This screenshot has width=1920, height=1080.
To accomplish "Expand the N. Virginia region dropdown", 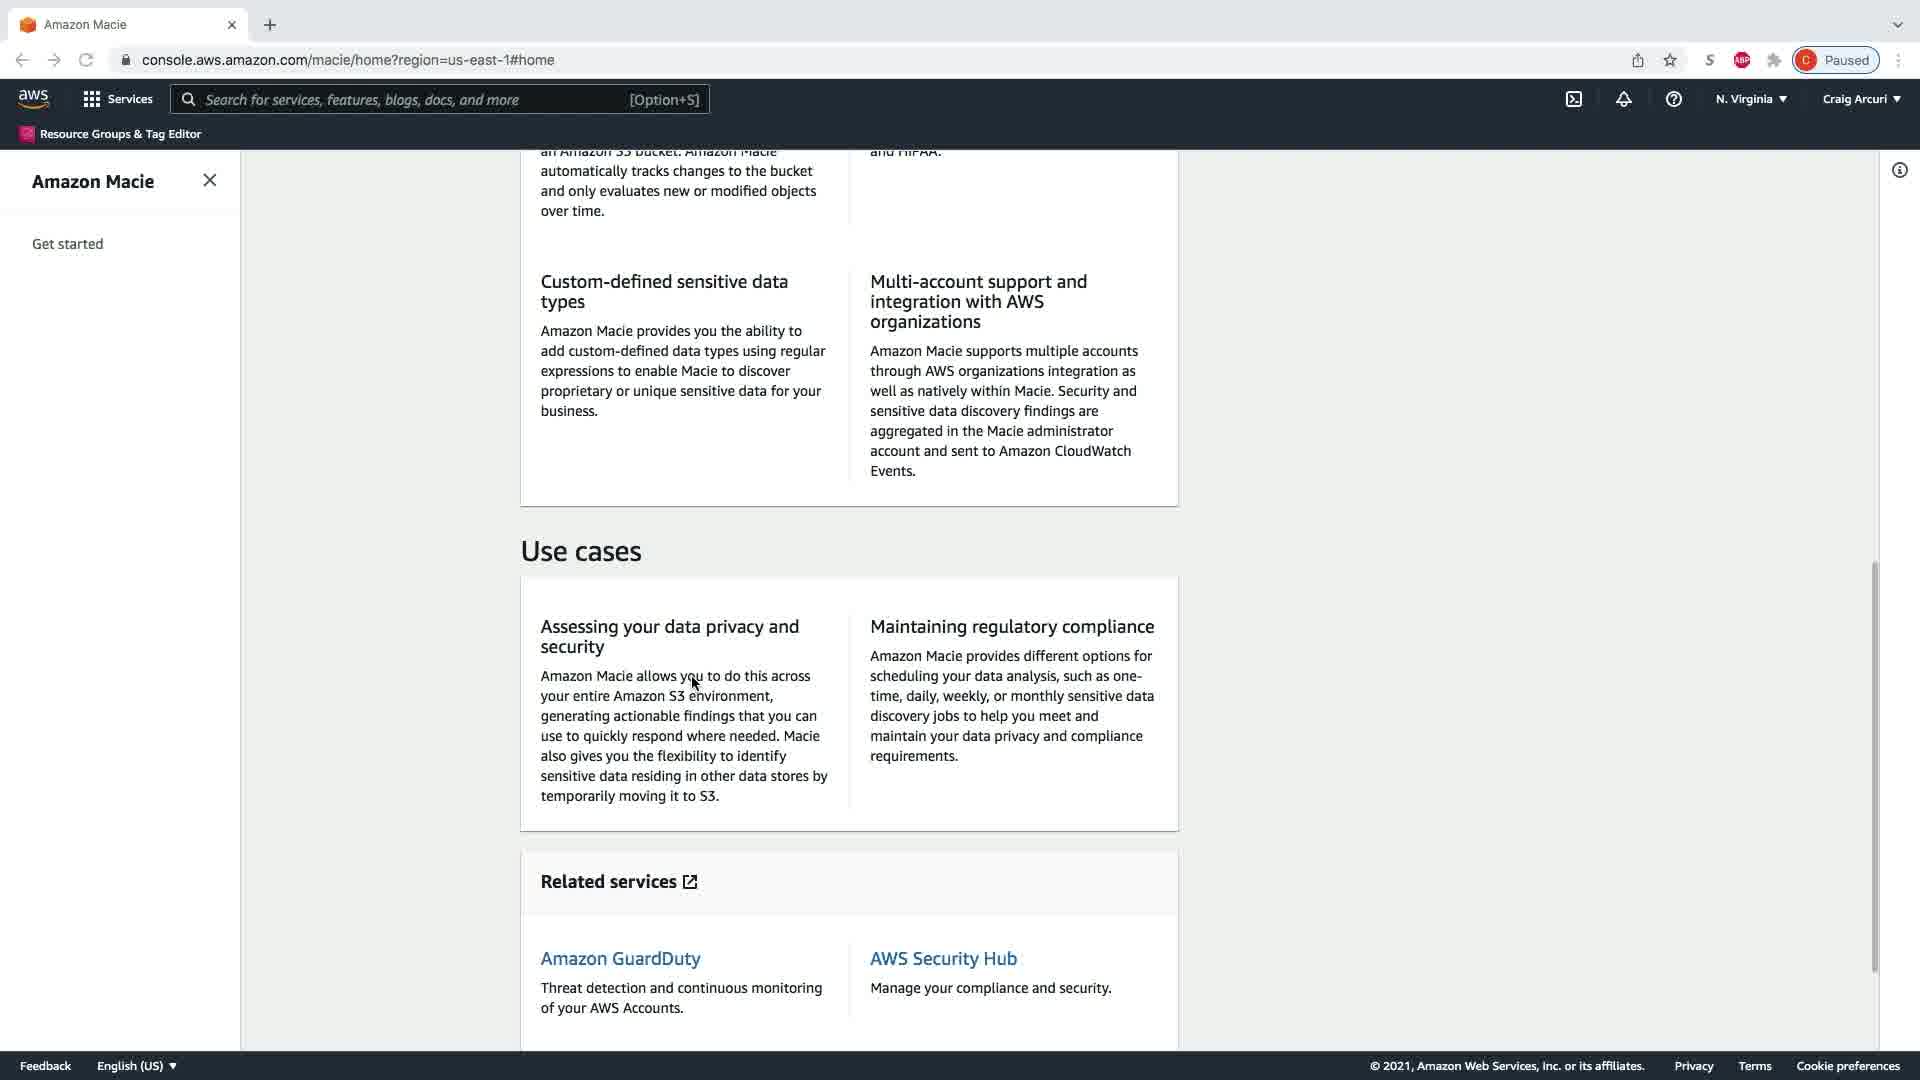I will click(1751, 99).
